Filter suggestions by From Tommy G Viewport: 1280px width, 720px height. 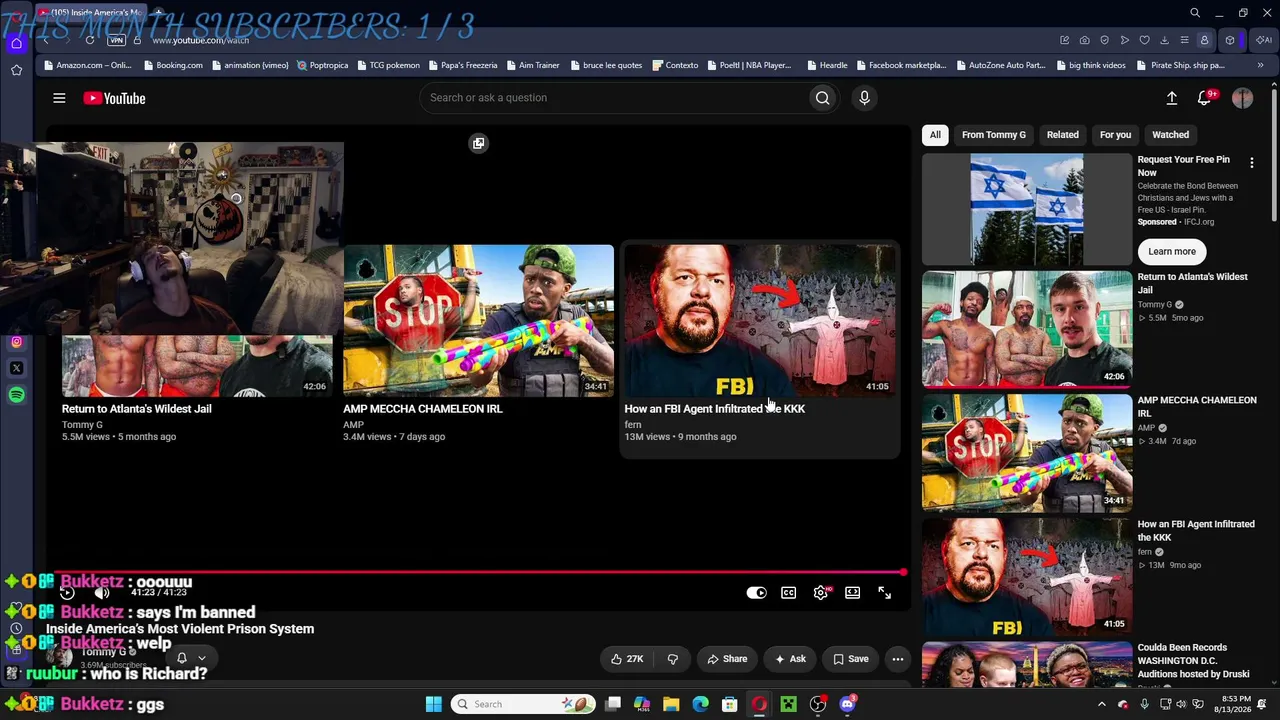[x=994, y=135]
